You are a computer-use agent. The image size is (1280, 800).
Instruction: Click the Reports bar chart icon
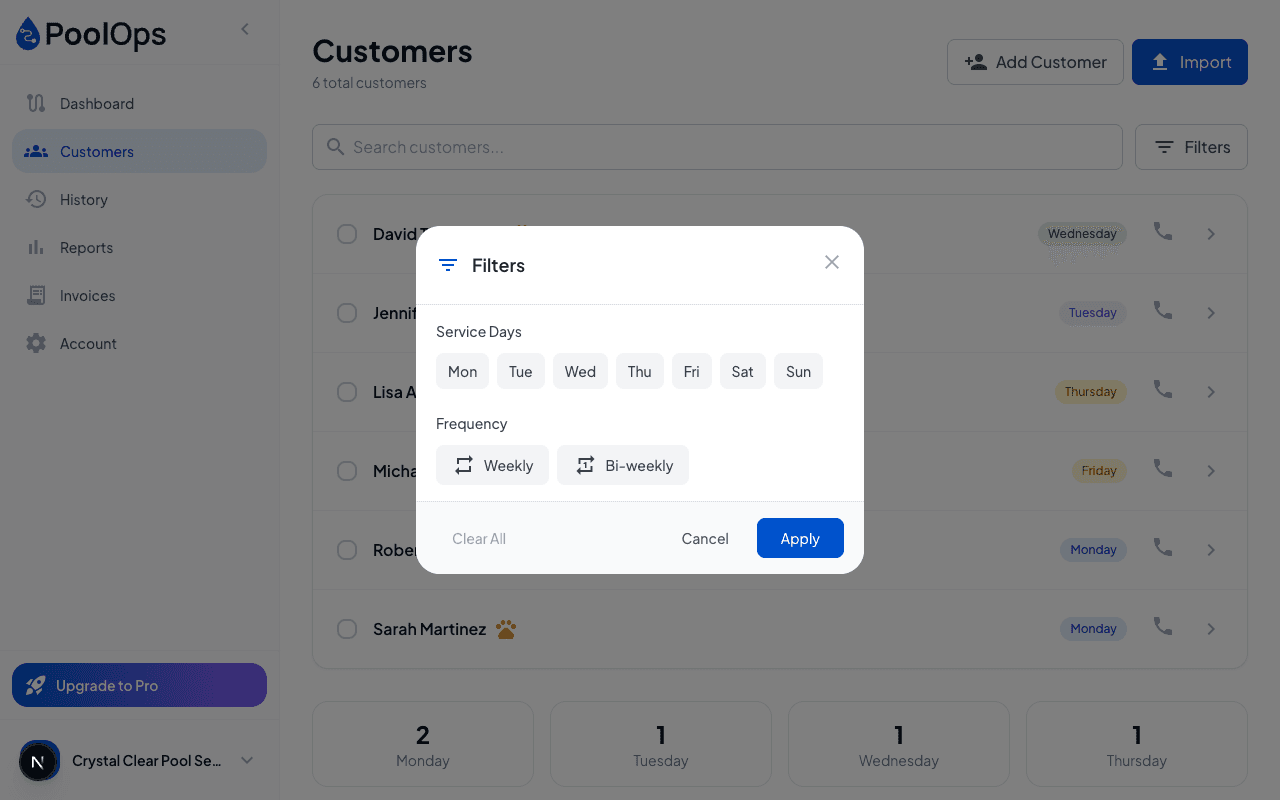(36, 247)
